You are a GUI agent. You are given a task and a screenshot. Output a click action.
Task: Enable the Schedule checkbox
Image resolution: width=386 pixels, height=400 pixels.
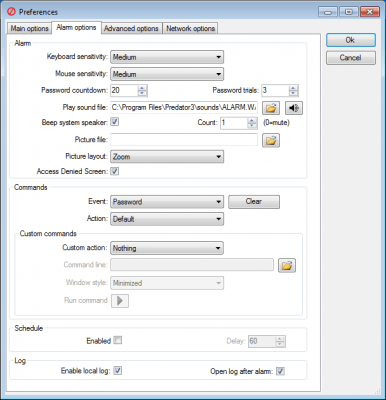point(117,340)
